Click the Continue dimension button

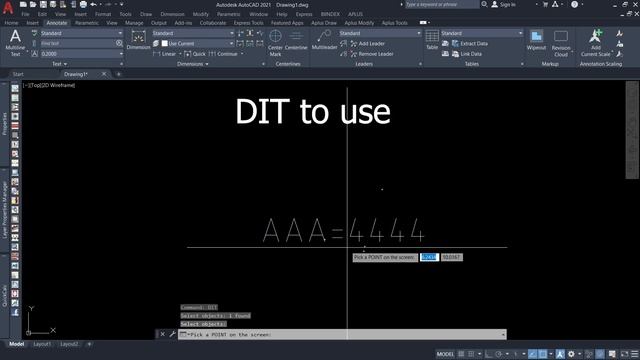[223, 54]
